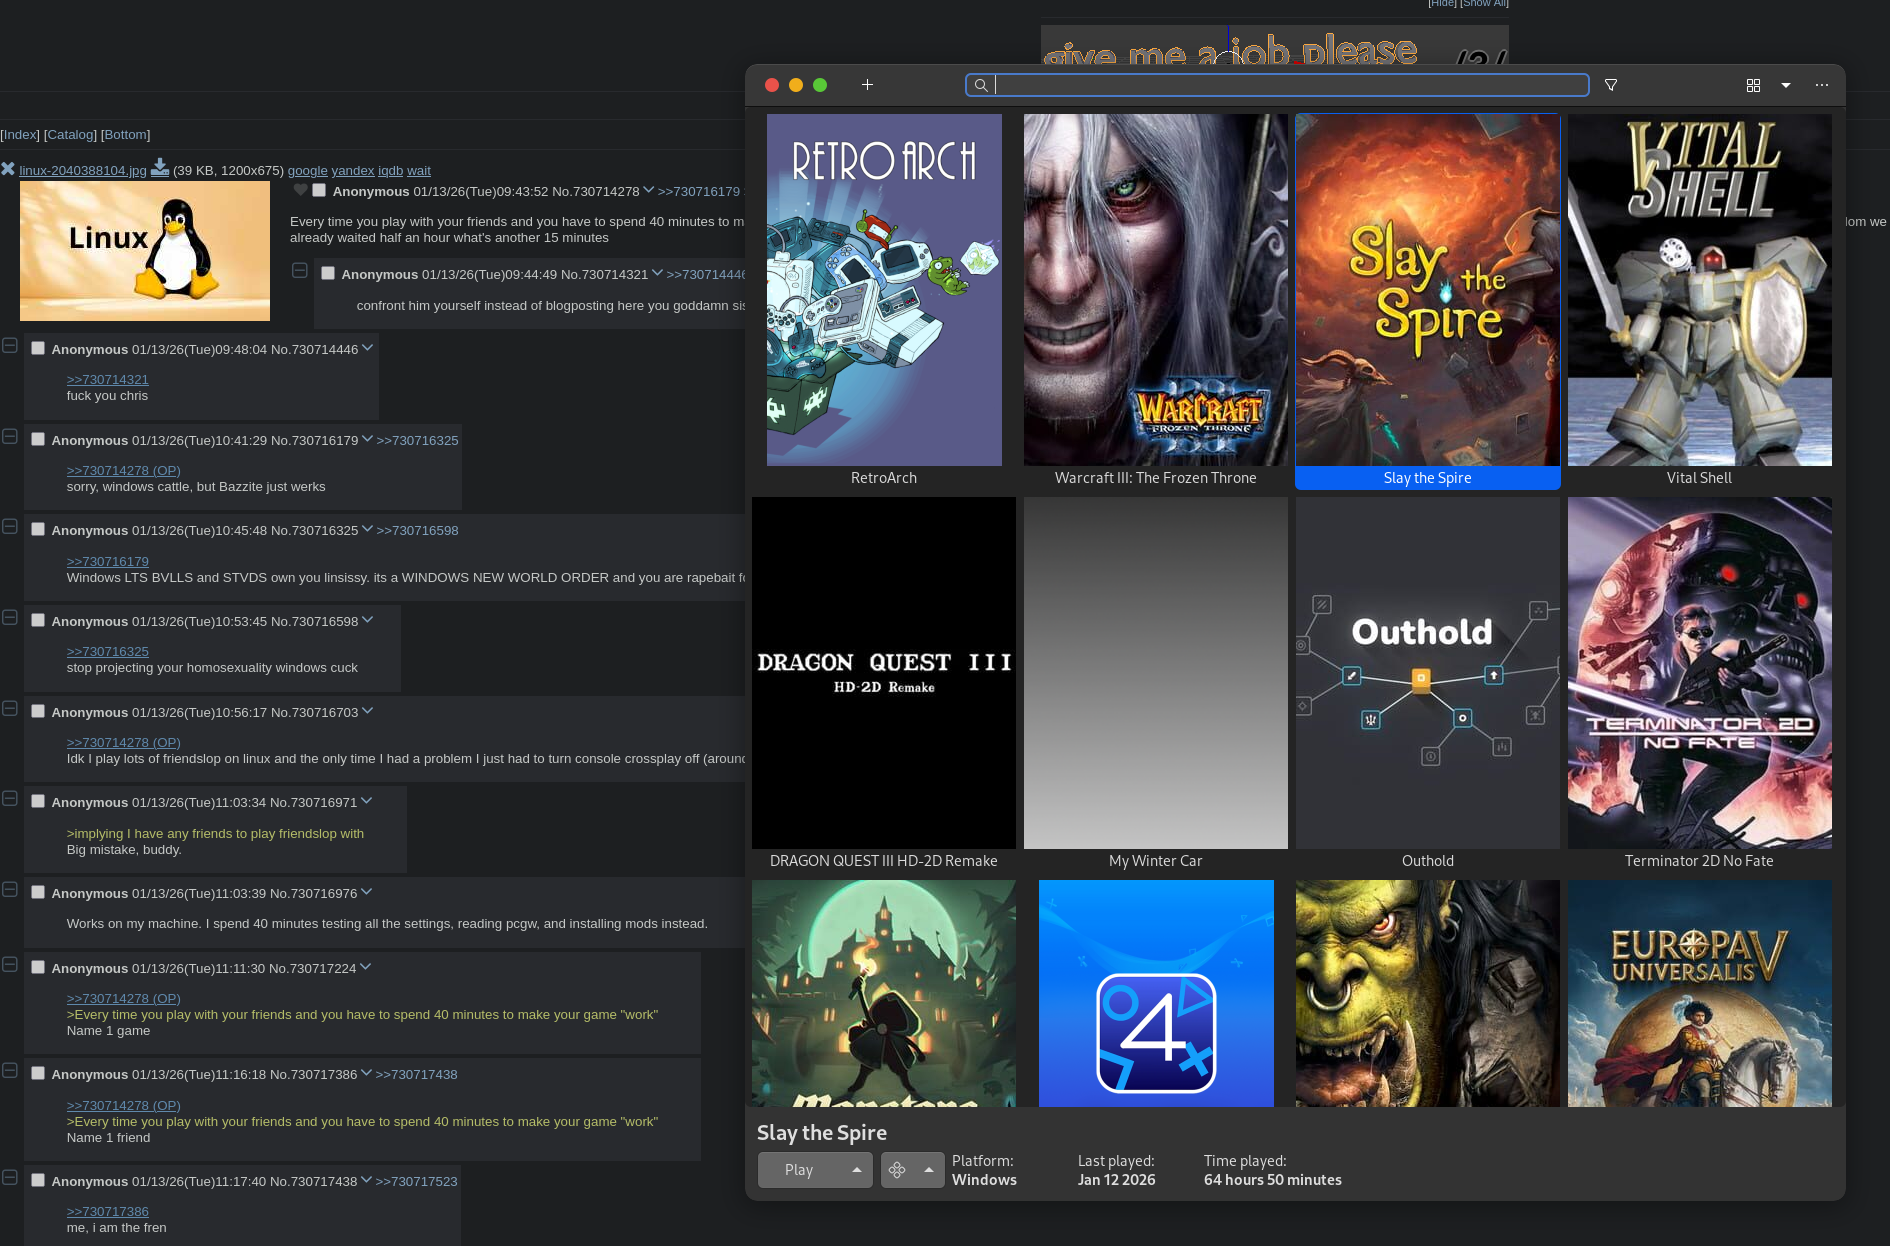The height and width of the screenshot is (1246, 1890).
Task: Search the image with the google link
Action: [308, 171]
